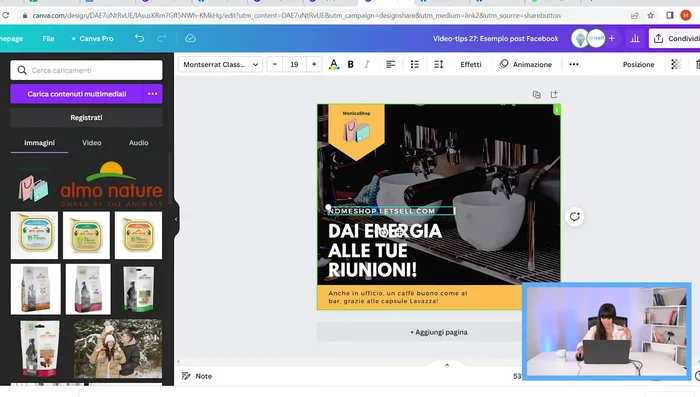
Task: Click the design title Video-tips 27
Action: pos(496,38)
